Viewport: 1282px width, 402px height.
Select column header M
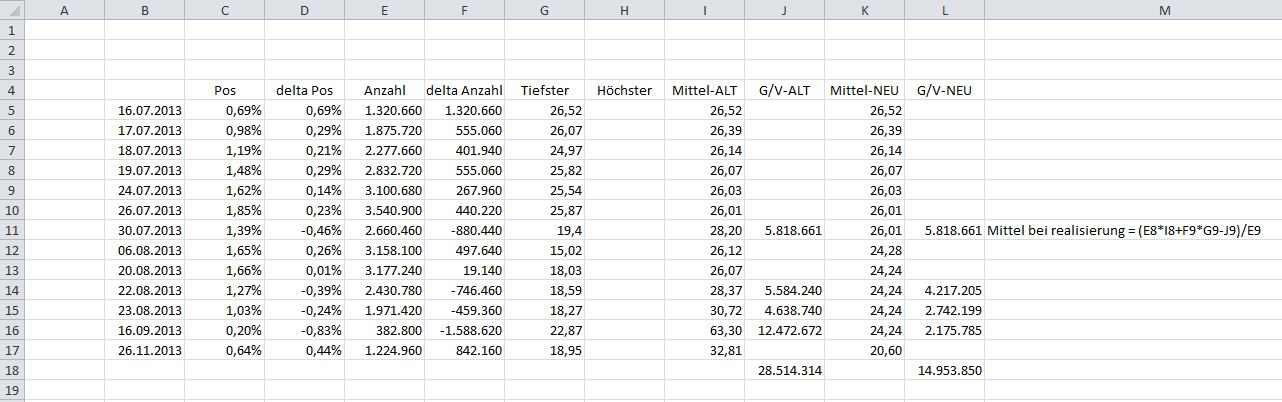1133,10
